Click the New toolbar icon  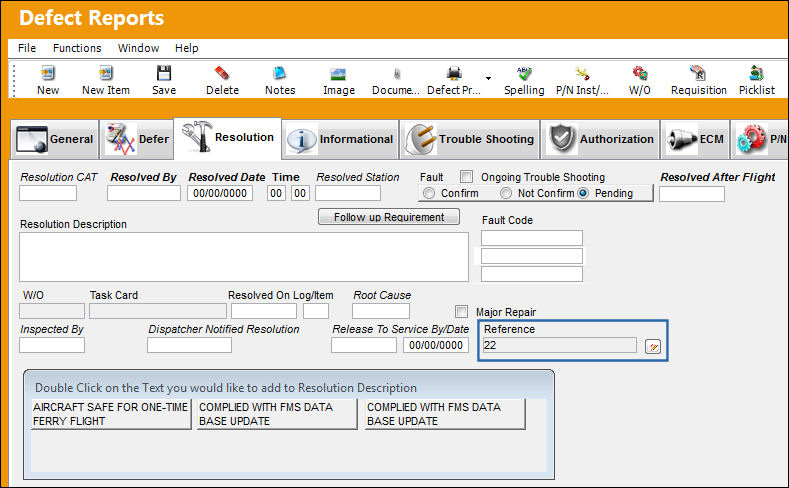coord(48,73)
